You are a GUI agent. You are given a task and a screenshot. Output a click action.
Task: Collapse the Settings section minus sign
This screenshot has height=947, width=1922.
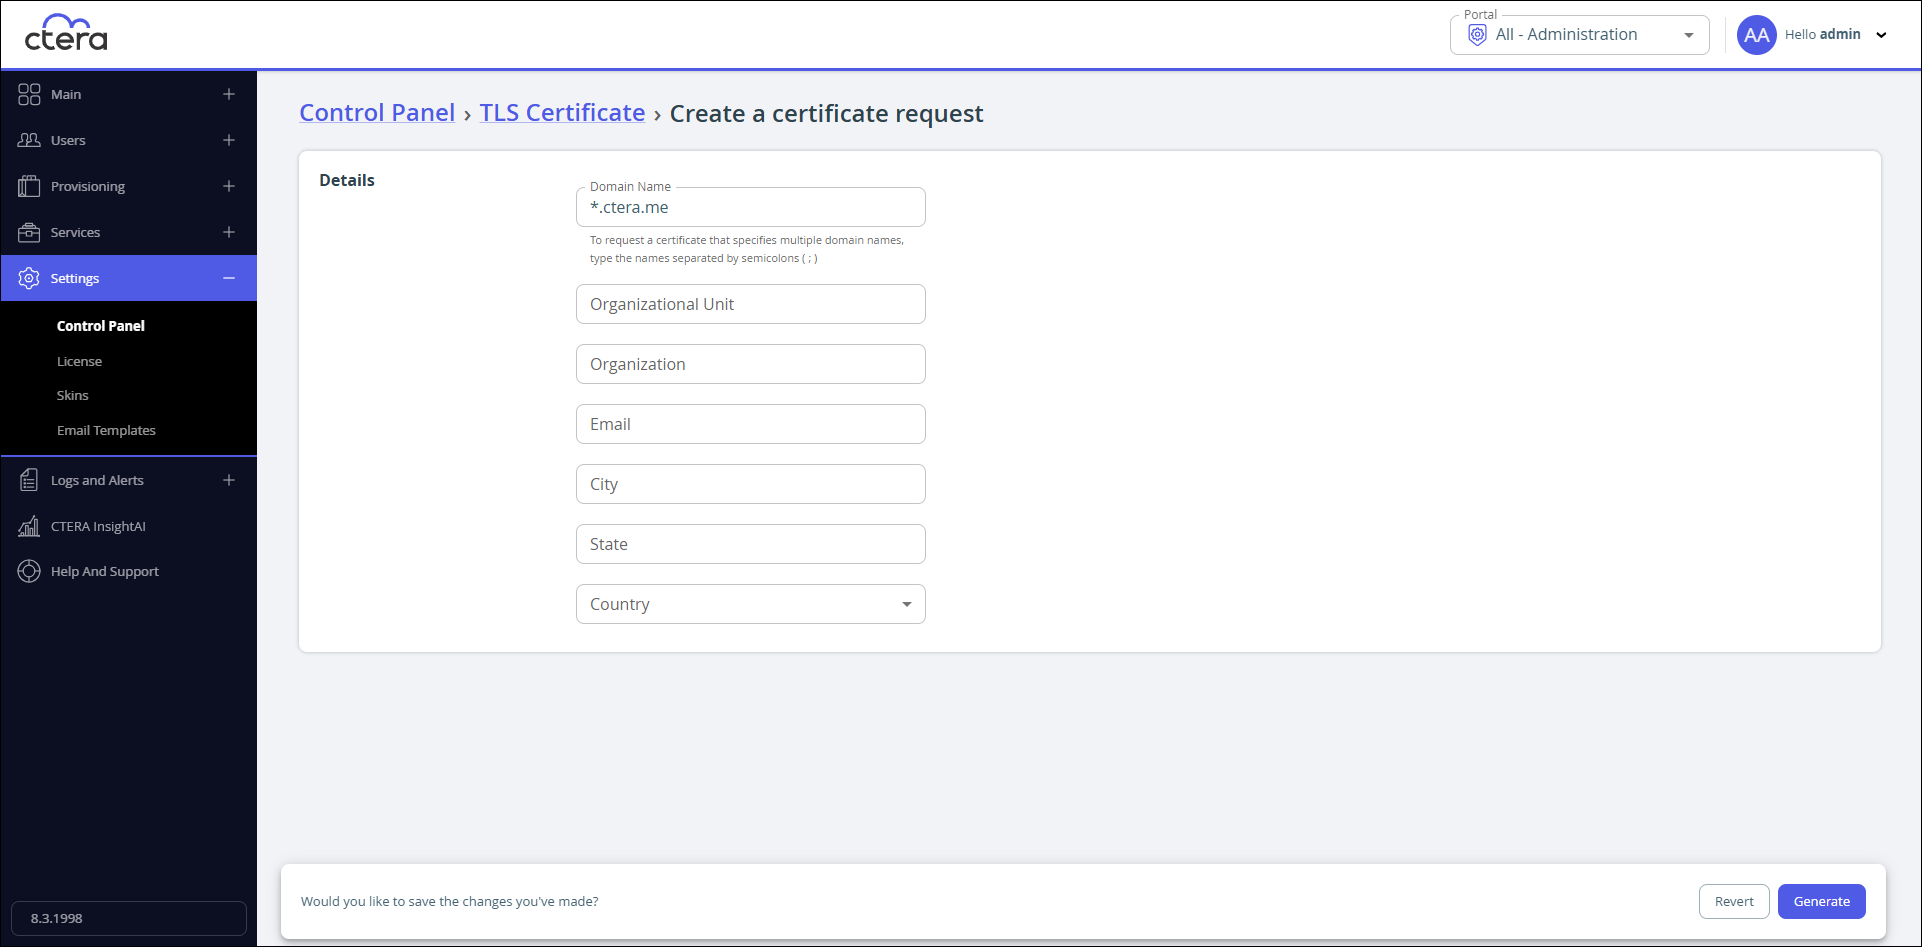[x=229, y=278]
